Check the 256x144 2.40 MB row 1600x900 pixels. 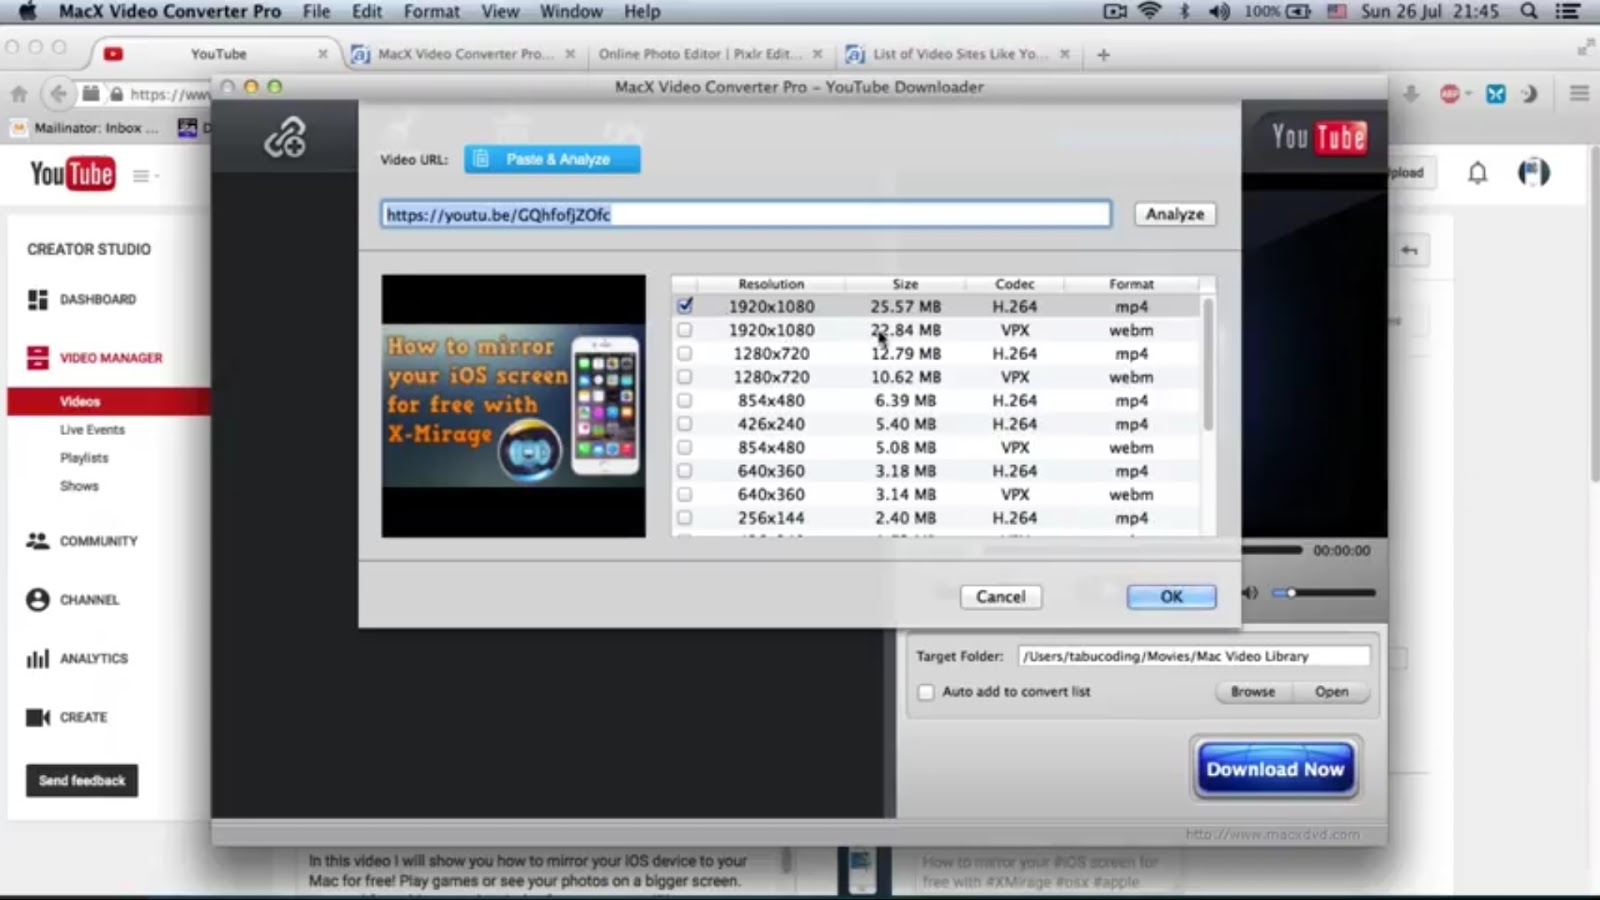tap(684, 518)
